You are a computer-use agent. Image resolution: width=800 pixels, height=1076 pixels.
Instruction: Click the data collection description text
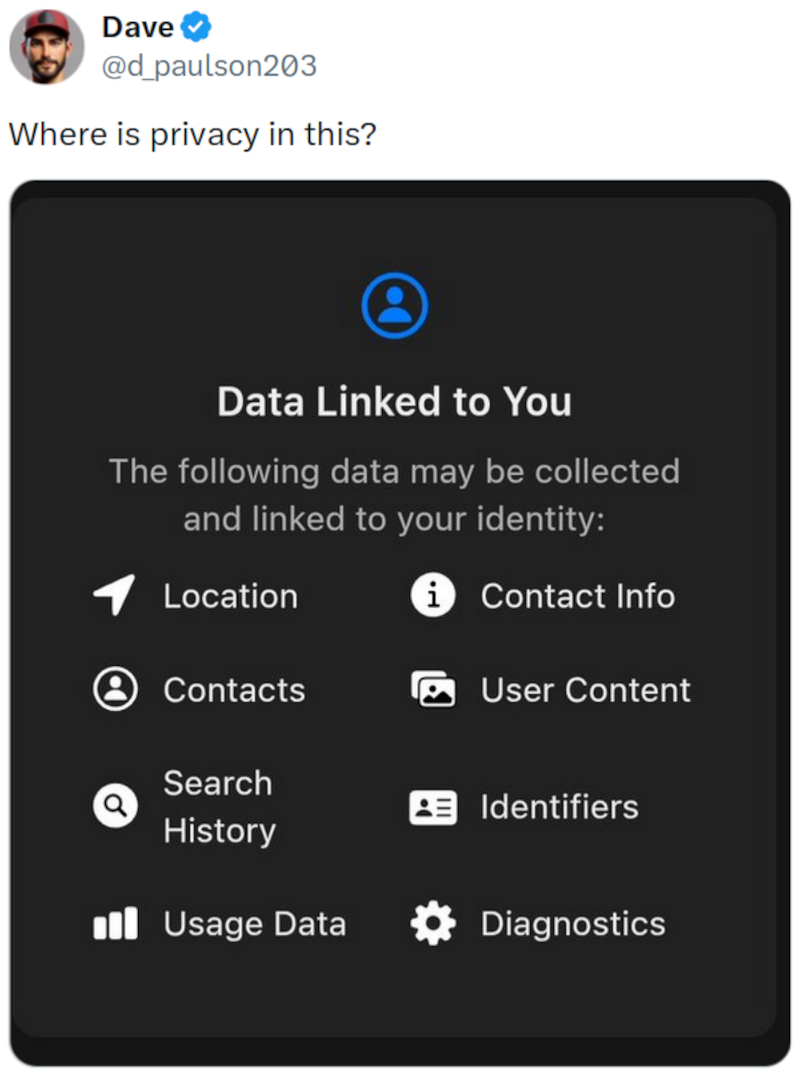click(x=394, y=495)
